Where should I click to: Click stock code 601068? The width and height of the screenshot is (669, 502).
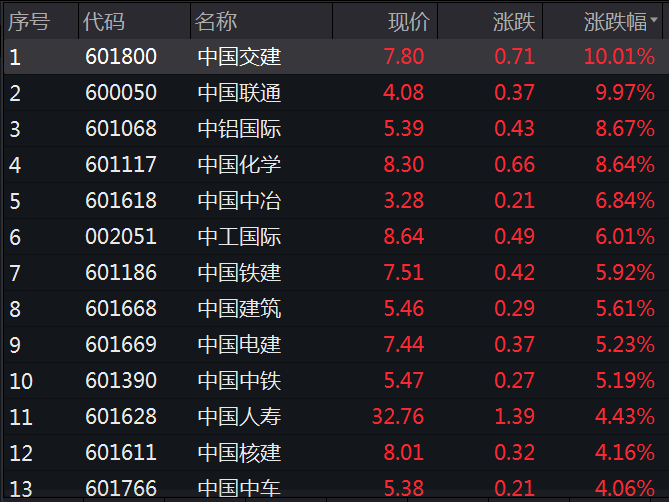tap(121, 129)
